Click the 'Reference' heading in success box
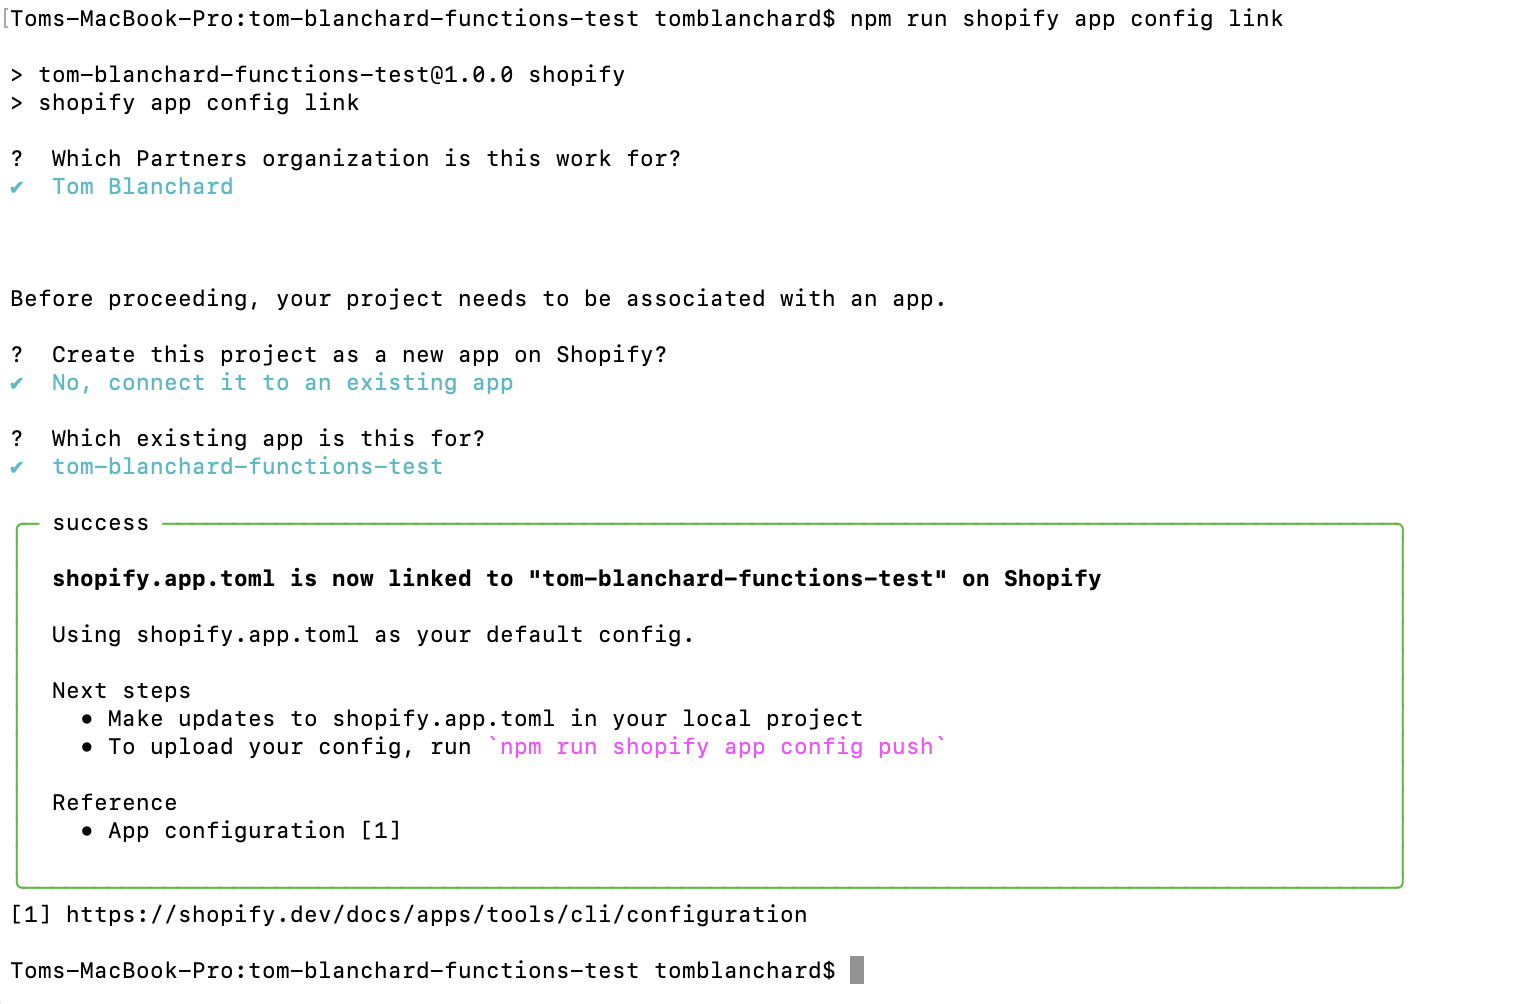The width and height of the screenshot is (1534, 1004). coord(115,803)
